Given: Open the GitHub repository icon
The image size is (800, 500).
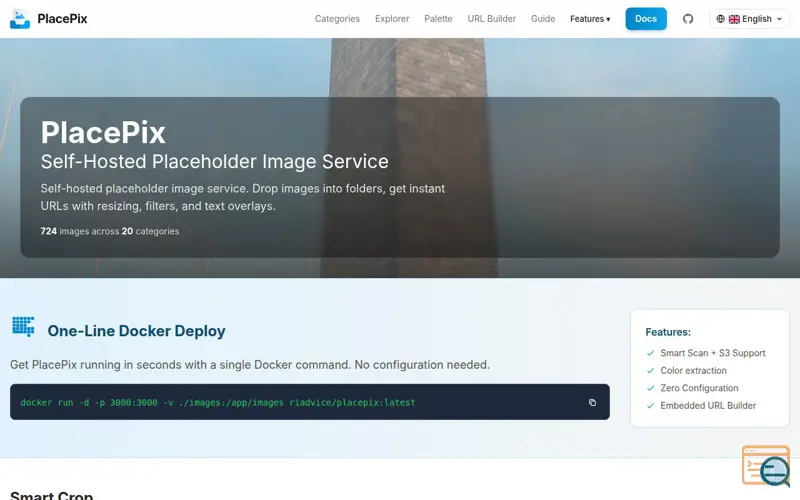Looking at the screenshot, I should 688,19.
